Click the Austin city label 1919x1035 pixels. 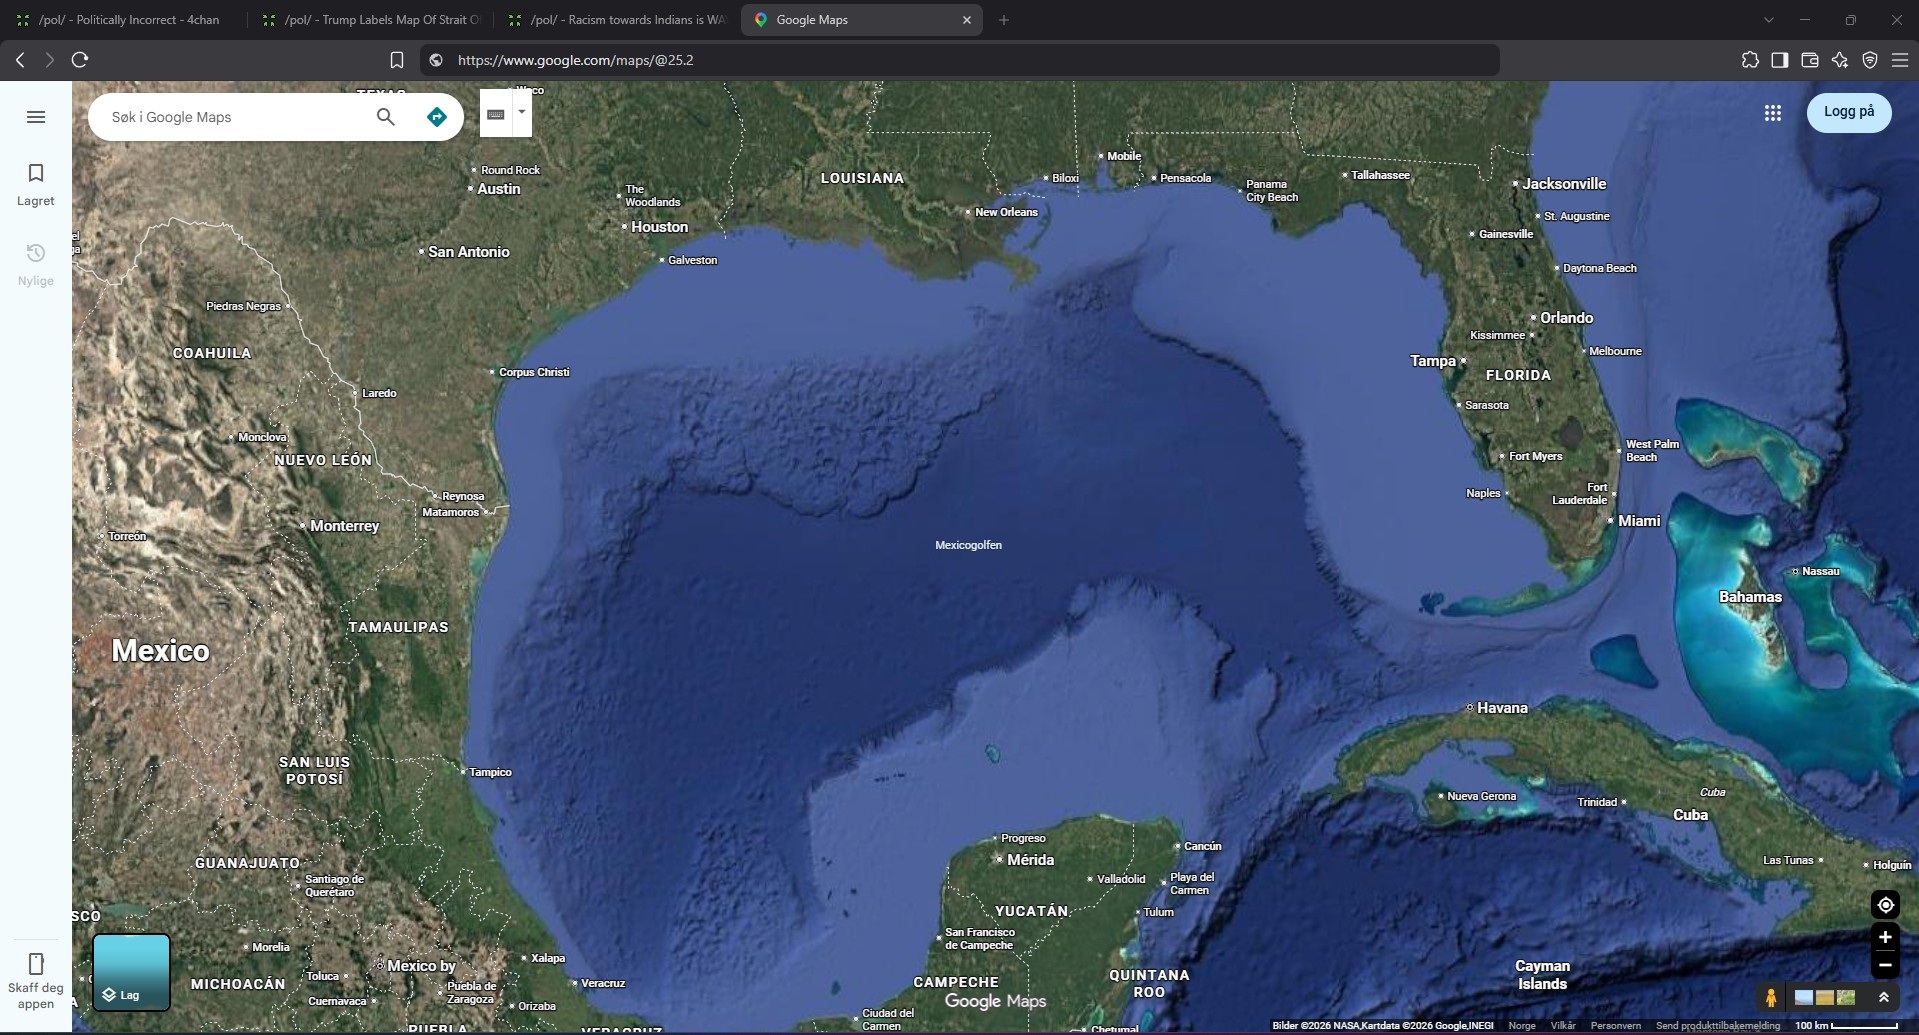(499, 189)
